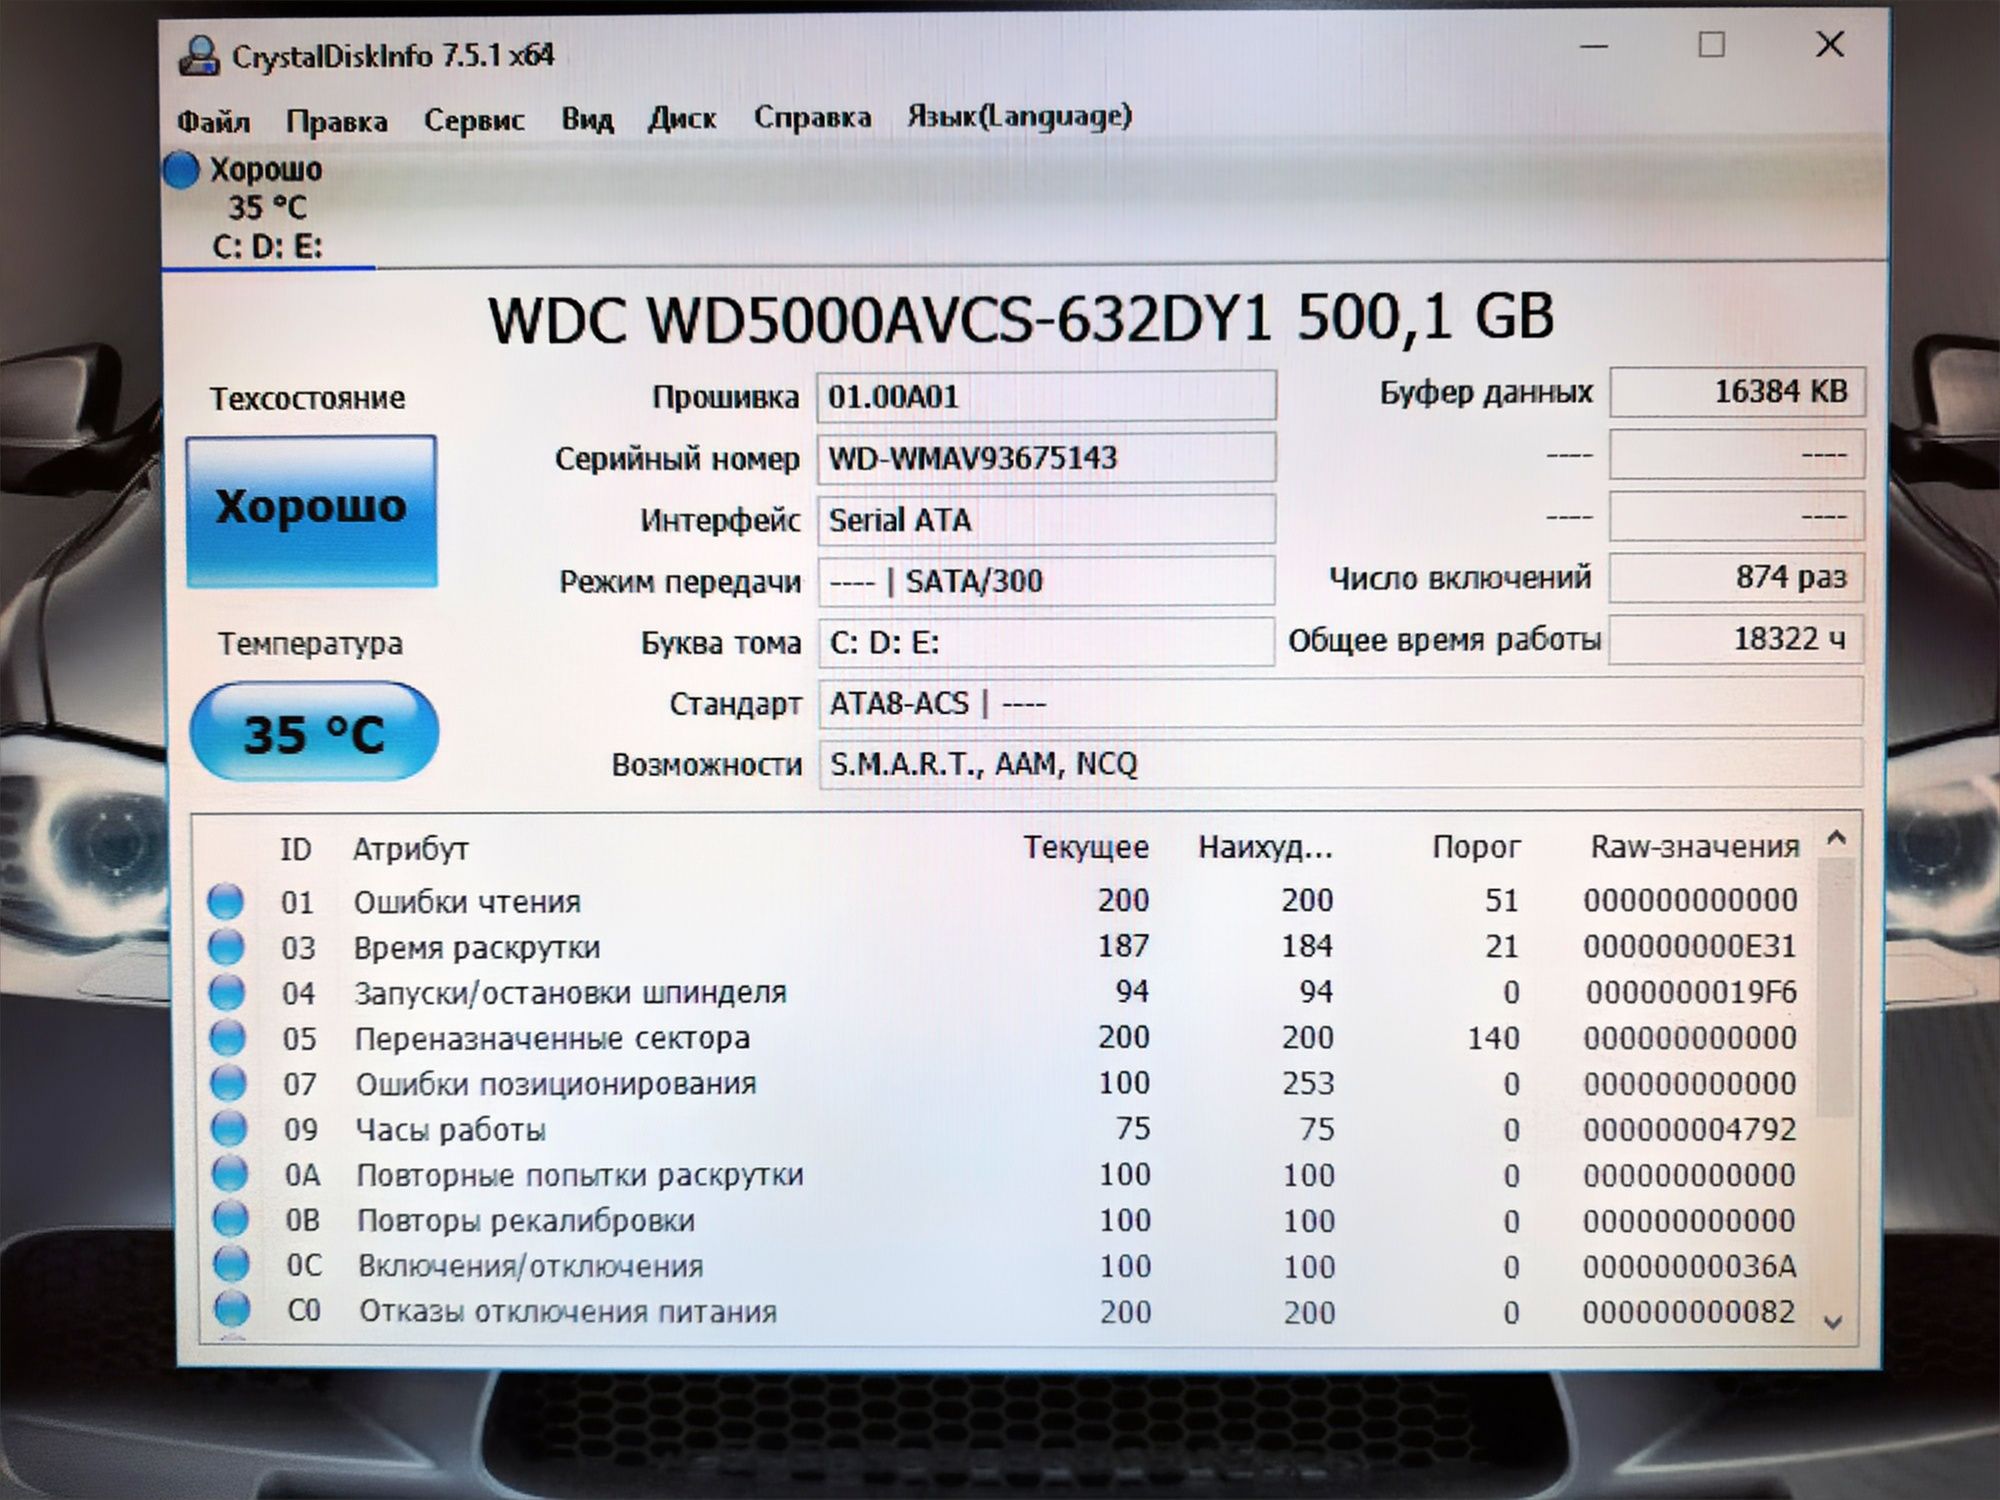Select the Включения/отключения row text
The height and width of the screenshot is (1500, 2000).
pyautogui.click(x=531, y=1266)
